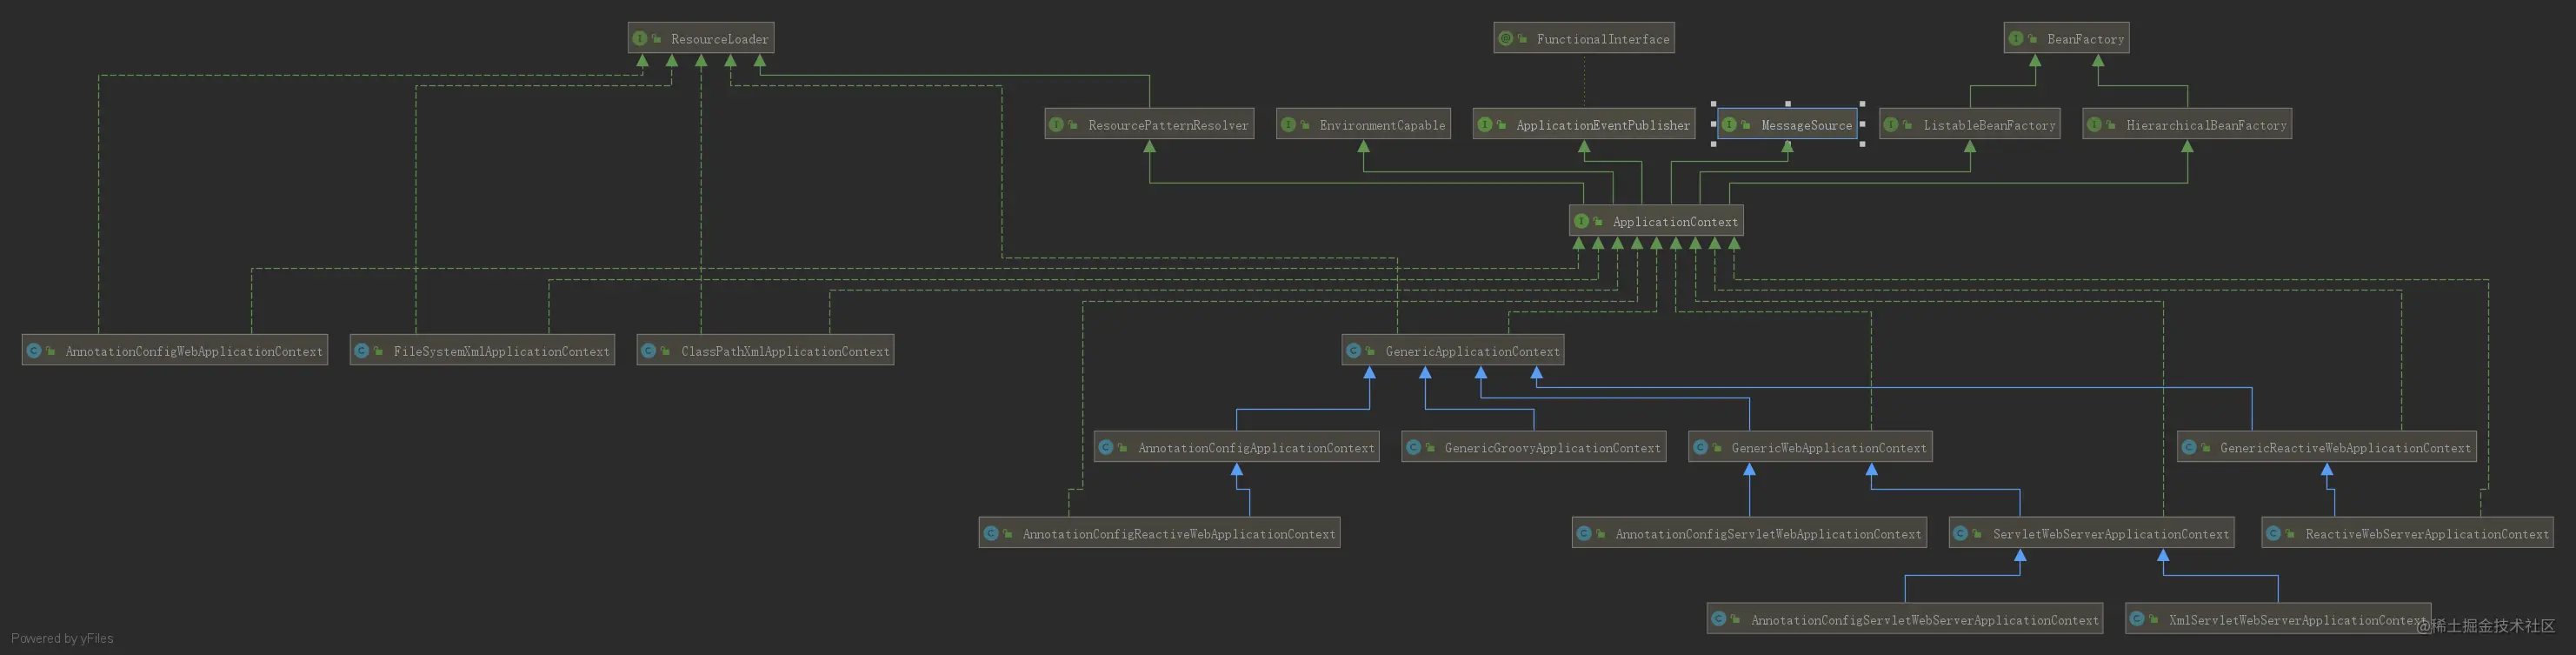The height and width of the screenshot is (655, 2576).
Task: Click the ApplicationContext interface node
Action: 1656,221
